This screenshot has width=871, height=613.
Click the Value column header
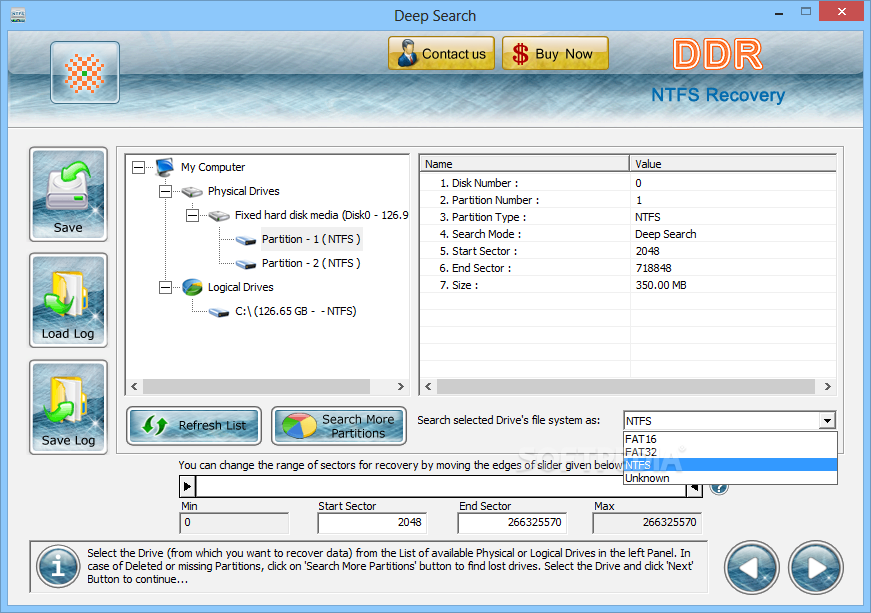pos(733,164)
